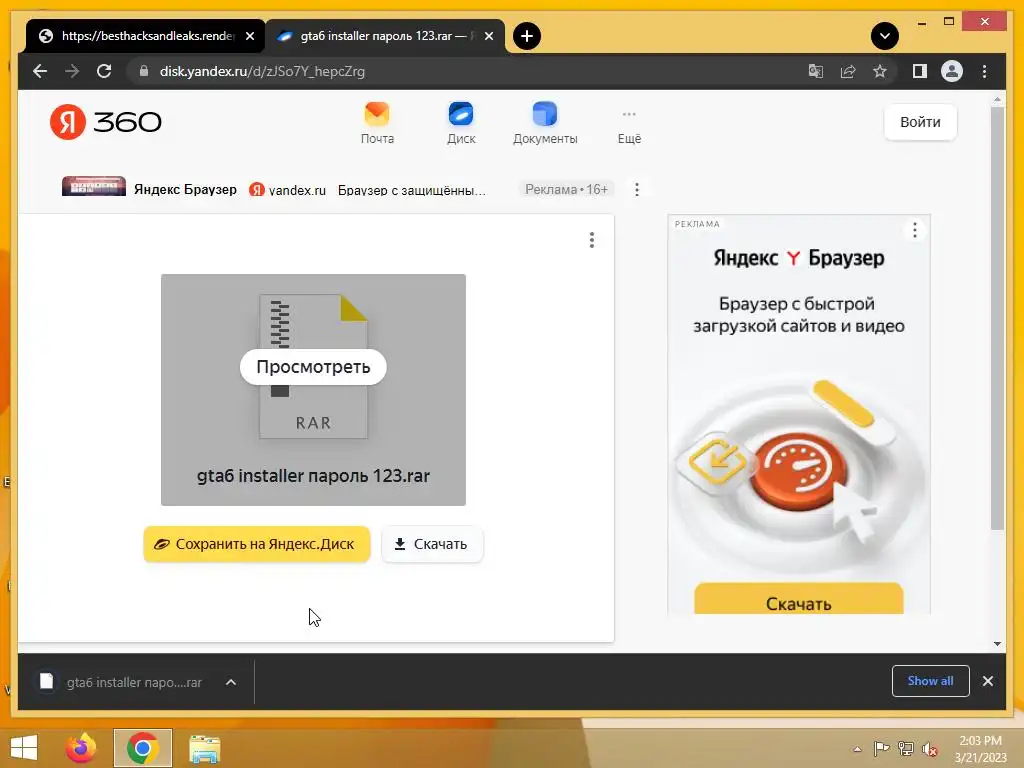The image size is (1024, 768).
Task: Download the file with the Скачать button
Action: (432, 544)
